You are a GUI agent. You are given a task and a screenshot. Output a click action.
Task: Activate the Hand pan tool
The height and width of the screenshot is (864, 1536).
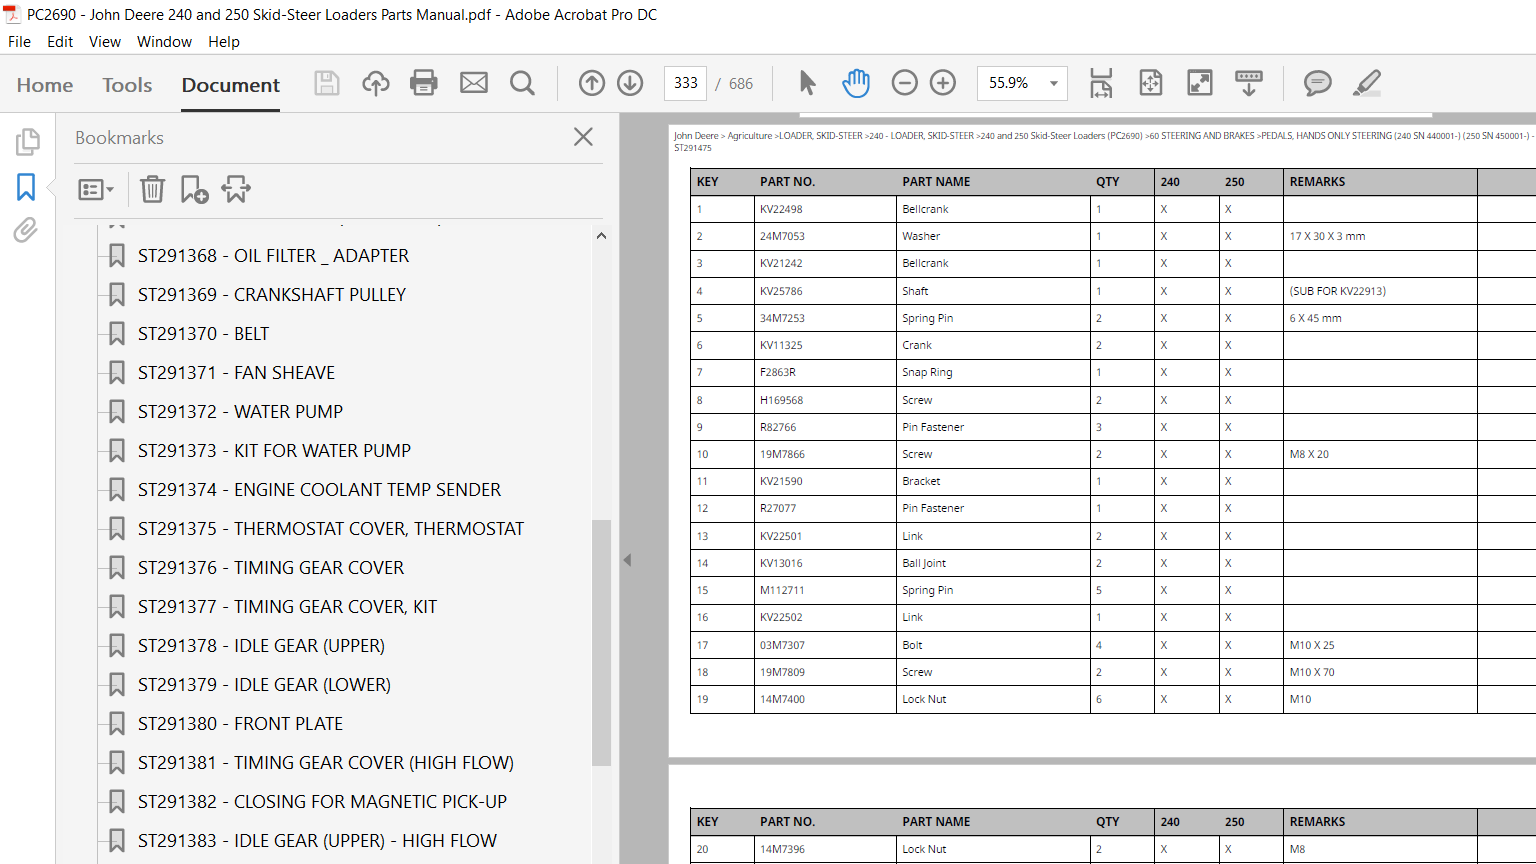click(x=856, y=83)
